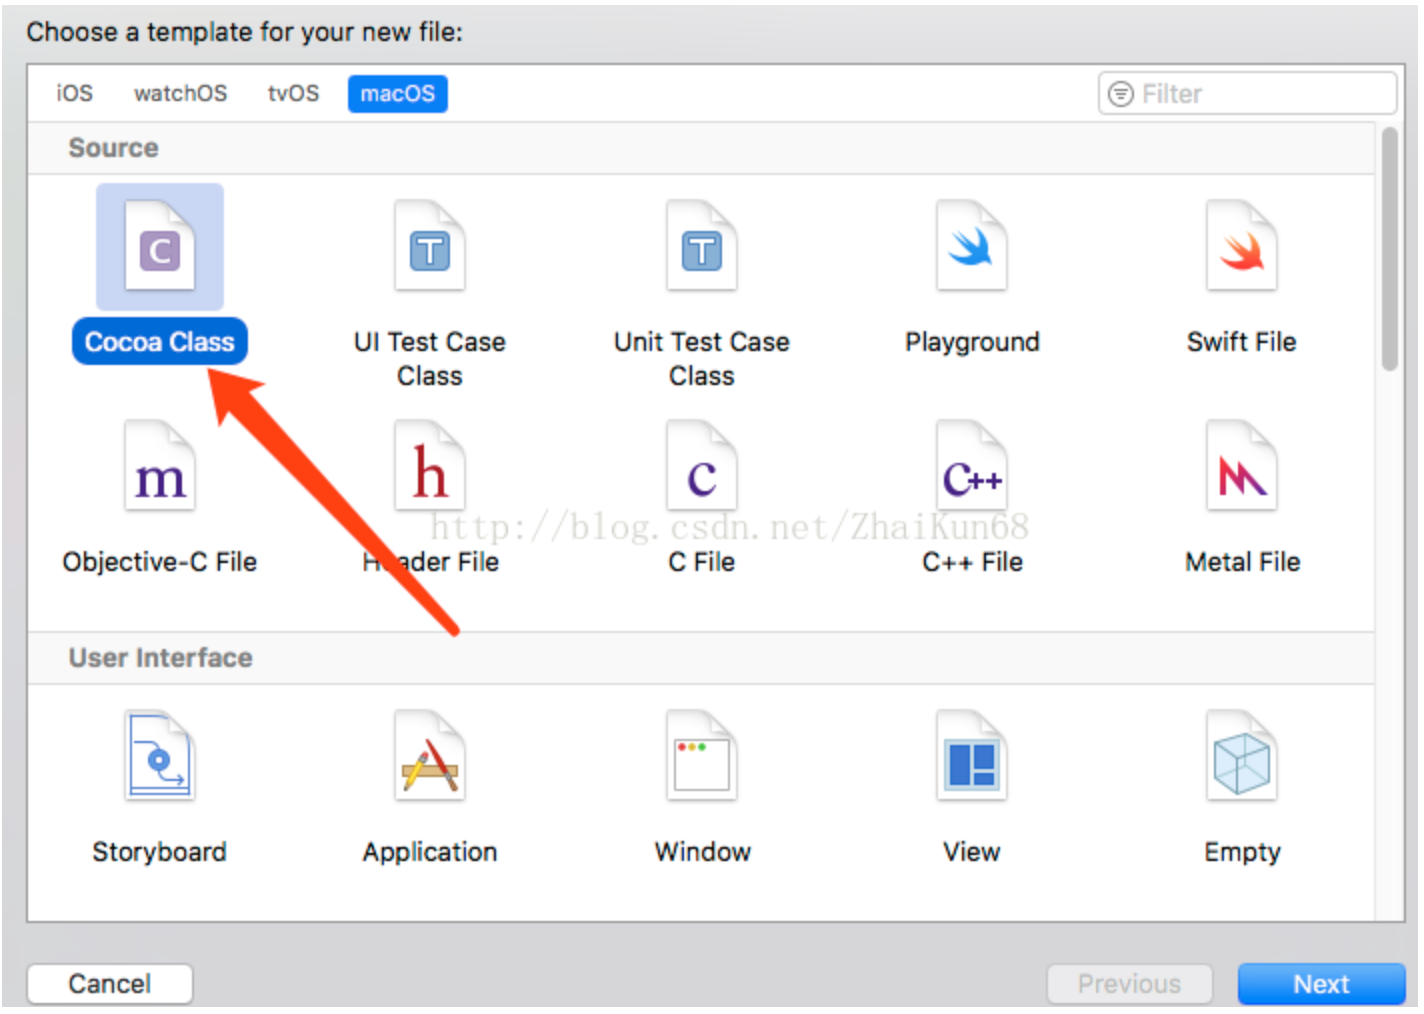The height and width of the screenshot is (1014, 1424).
Task: Focus the Filter text field
Action: (1247, 94)
